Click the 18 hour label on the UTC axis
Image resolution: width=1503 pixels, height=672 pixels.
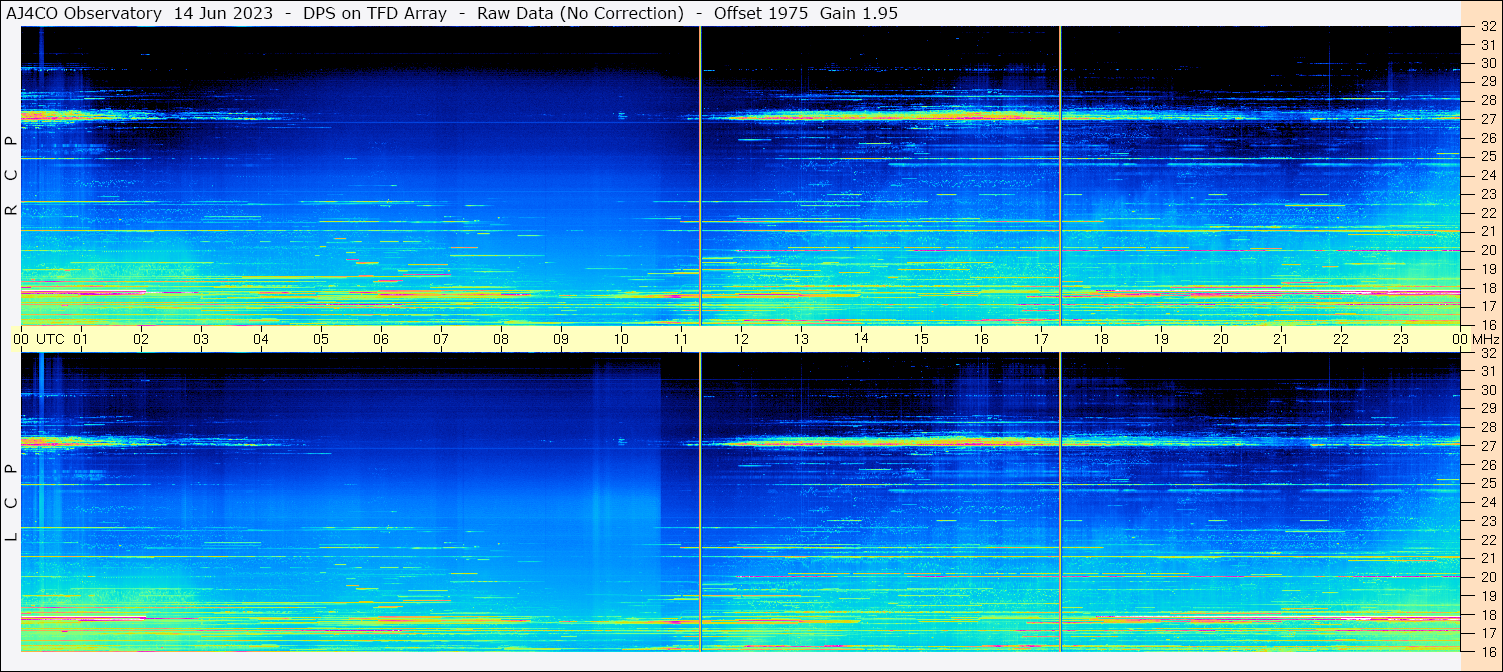pyautogui.click(x=1101, y=339)
